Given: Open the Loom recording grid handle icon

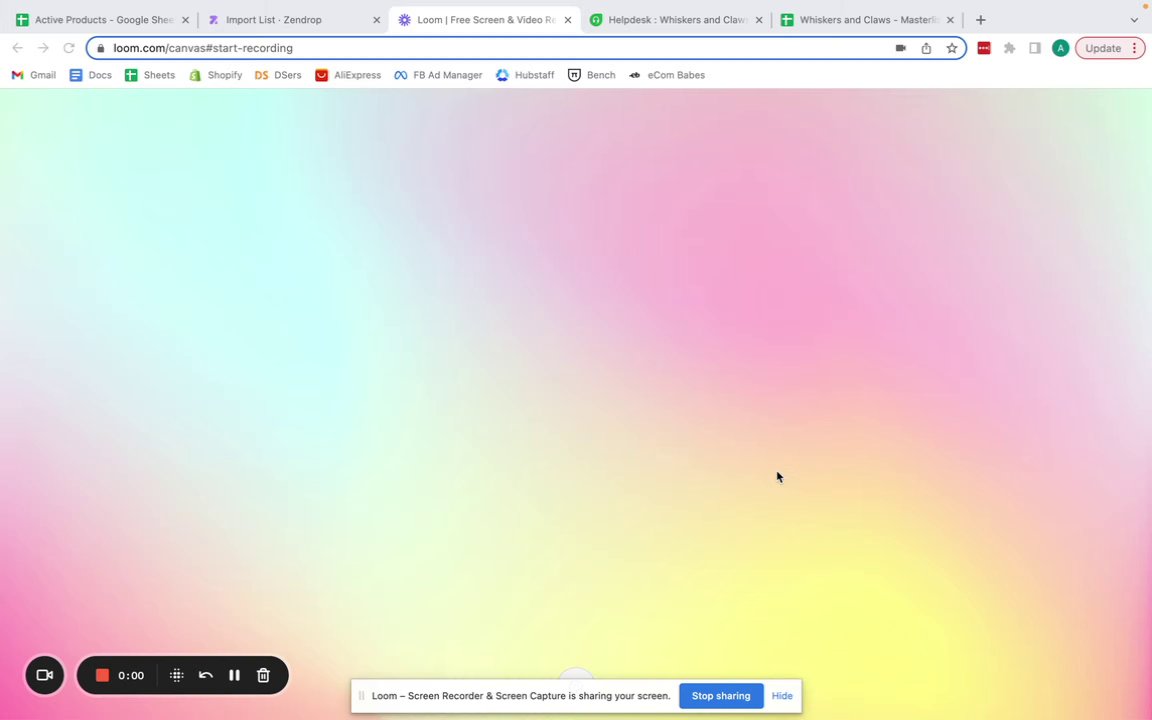Looking at the screenshot, I should pyautogui.click(x=176, y=675).
